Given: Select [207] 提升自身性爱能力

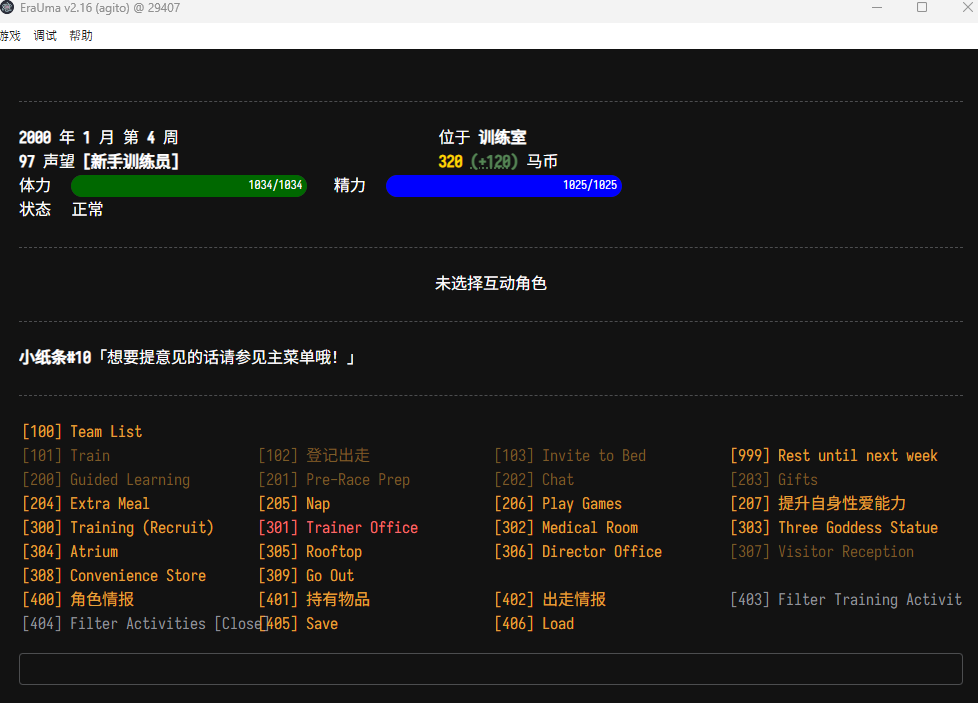Looking at the screenshot, I should tap(818, 504).
